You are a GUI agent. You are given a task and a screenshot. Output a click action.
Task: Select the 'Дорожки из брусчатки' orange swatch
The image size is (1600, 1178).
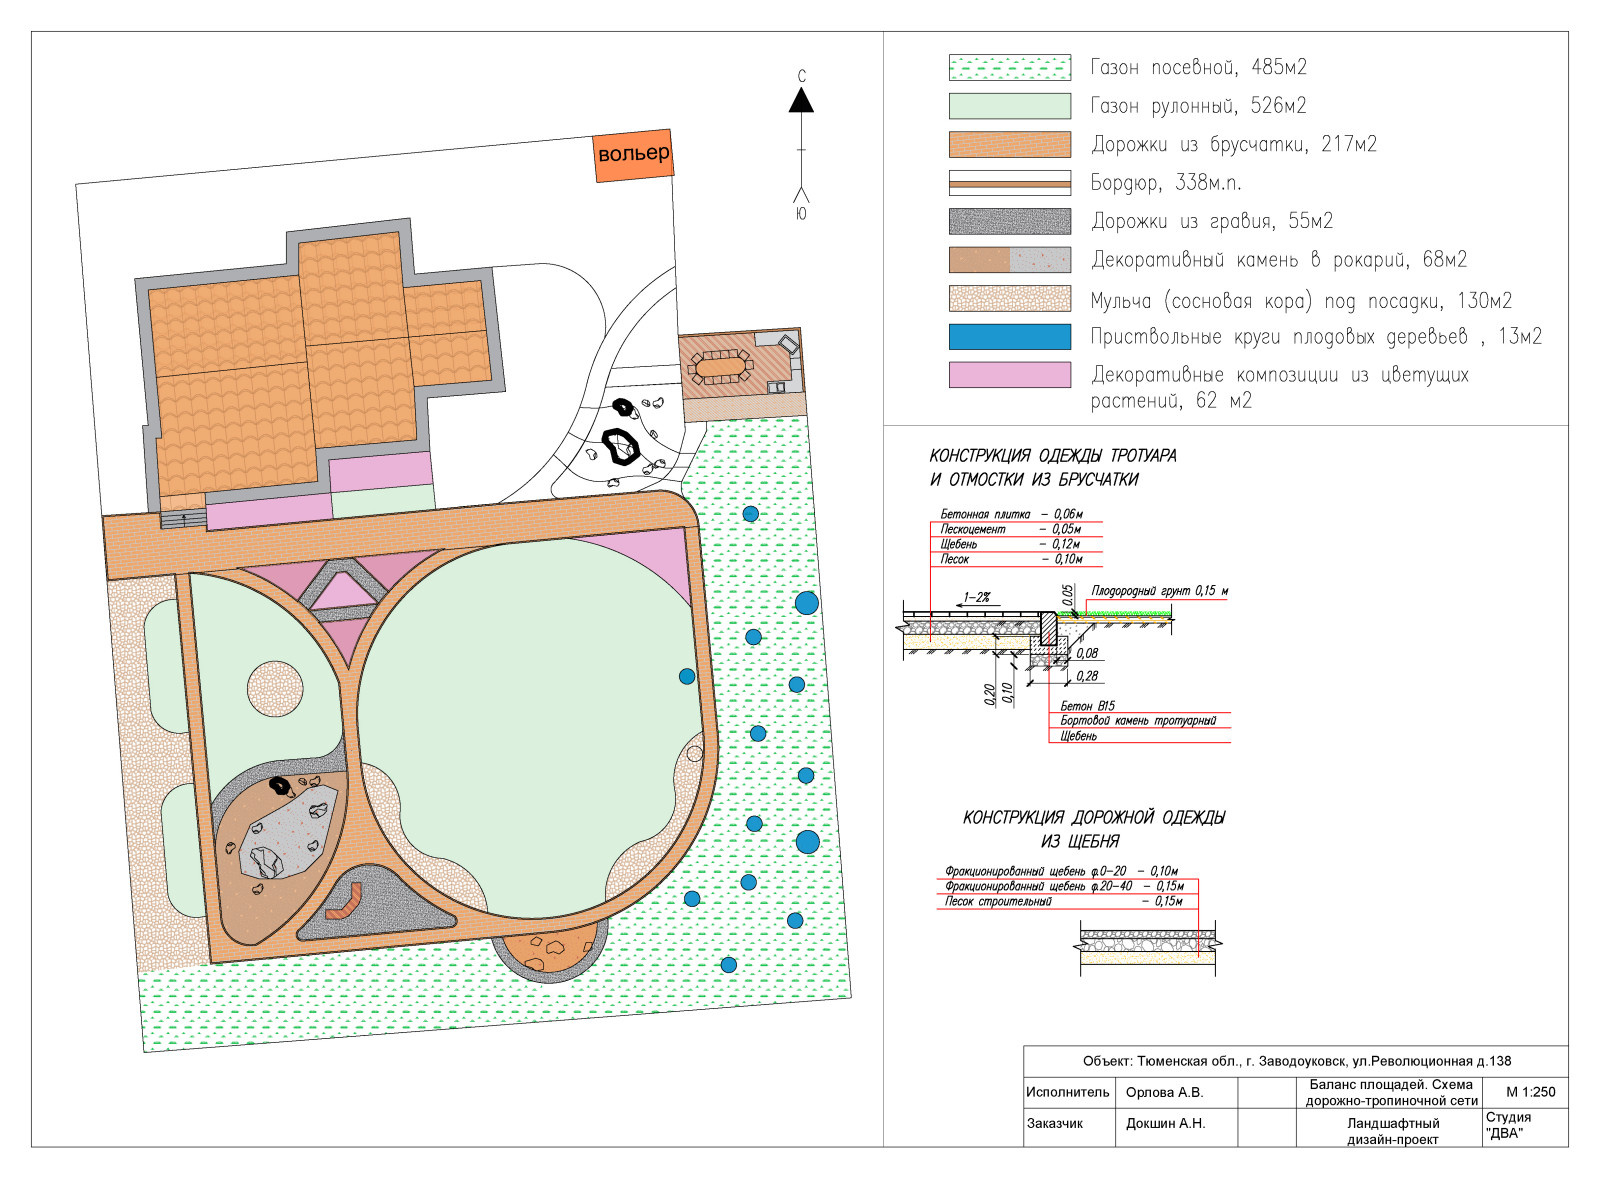click(1009, 144)
